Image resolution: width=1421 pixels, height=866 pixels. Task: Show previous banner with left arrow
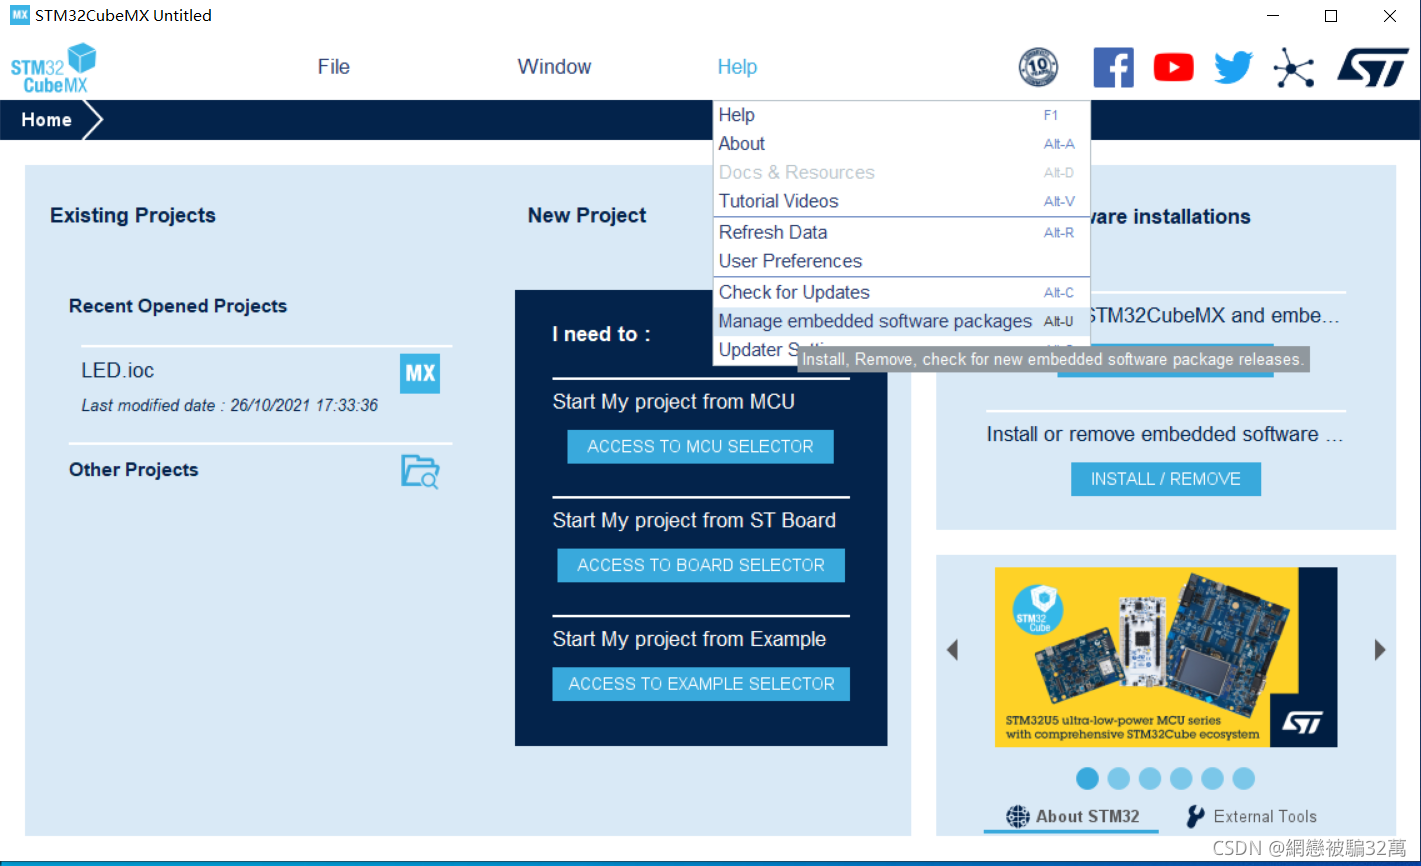pyautogui.click(x=952, y=650)
